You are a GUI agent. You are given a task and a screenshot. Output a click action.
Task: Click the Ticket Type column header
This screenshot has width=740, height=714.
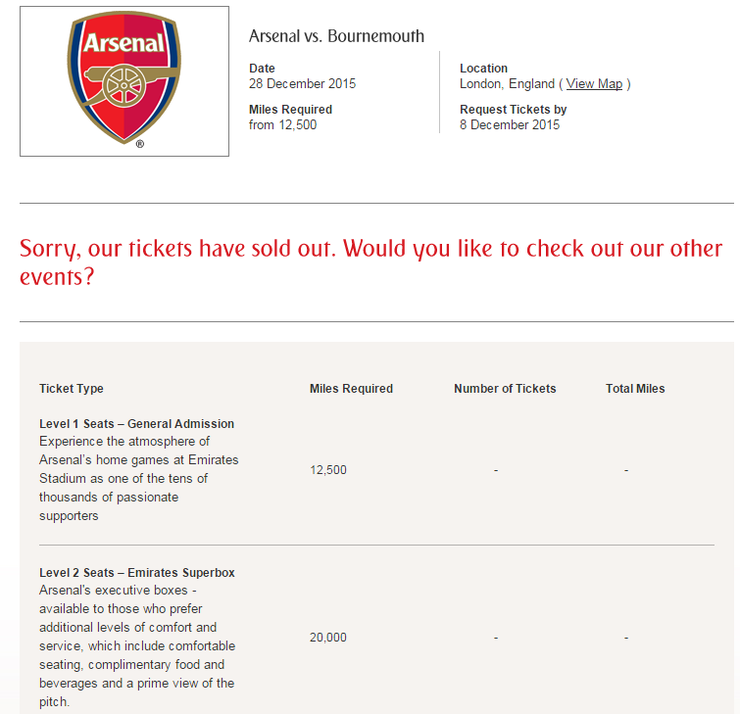71,389
